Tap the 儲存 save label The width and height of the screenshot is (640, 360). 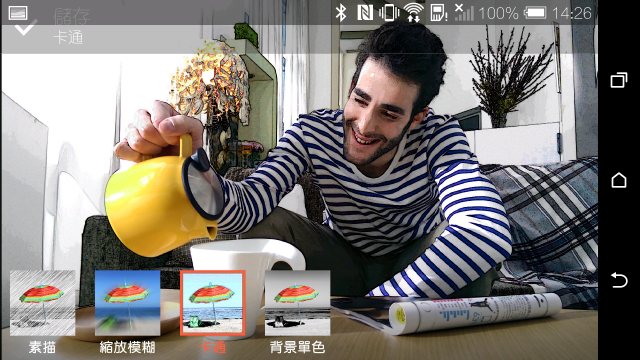(x=71, y=16)
